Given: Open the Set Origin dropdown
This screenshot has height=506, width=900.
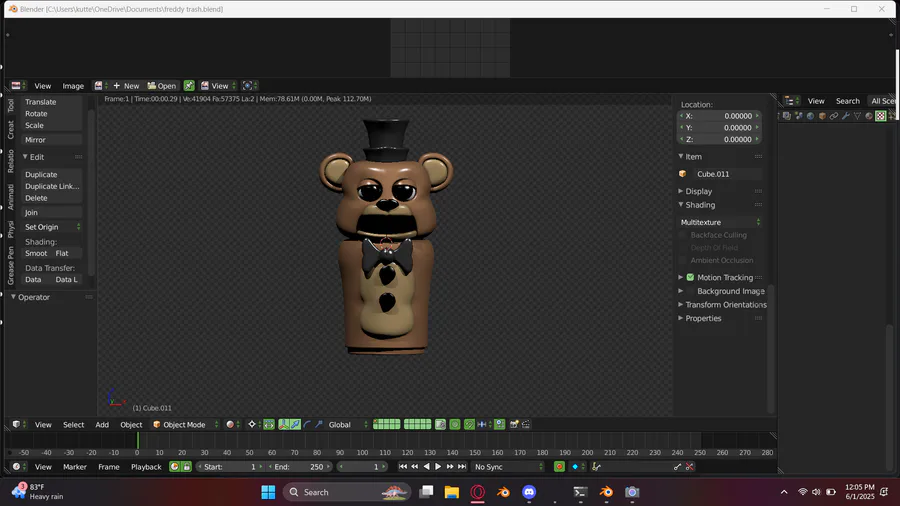Looking at the screenshot, I should [x=52, y=227].
